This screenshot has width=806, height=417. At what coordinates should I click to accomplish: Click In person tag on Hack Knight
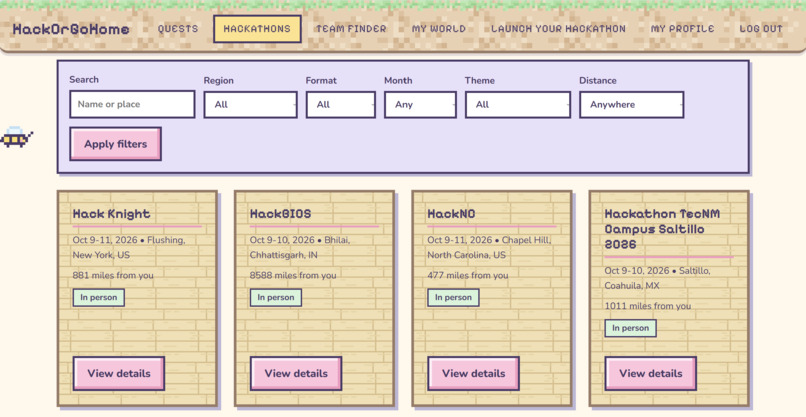[99, 297]
